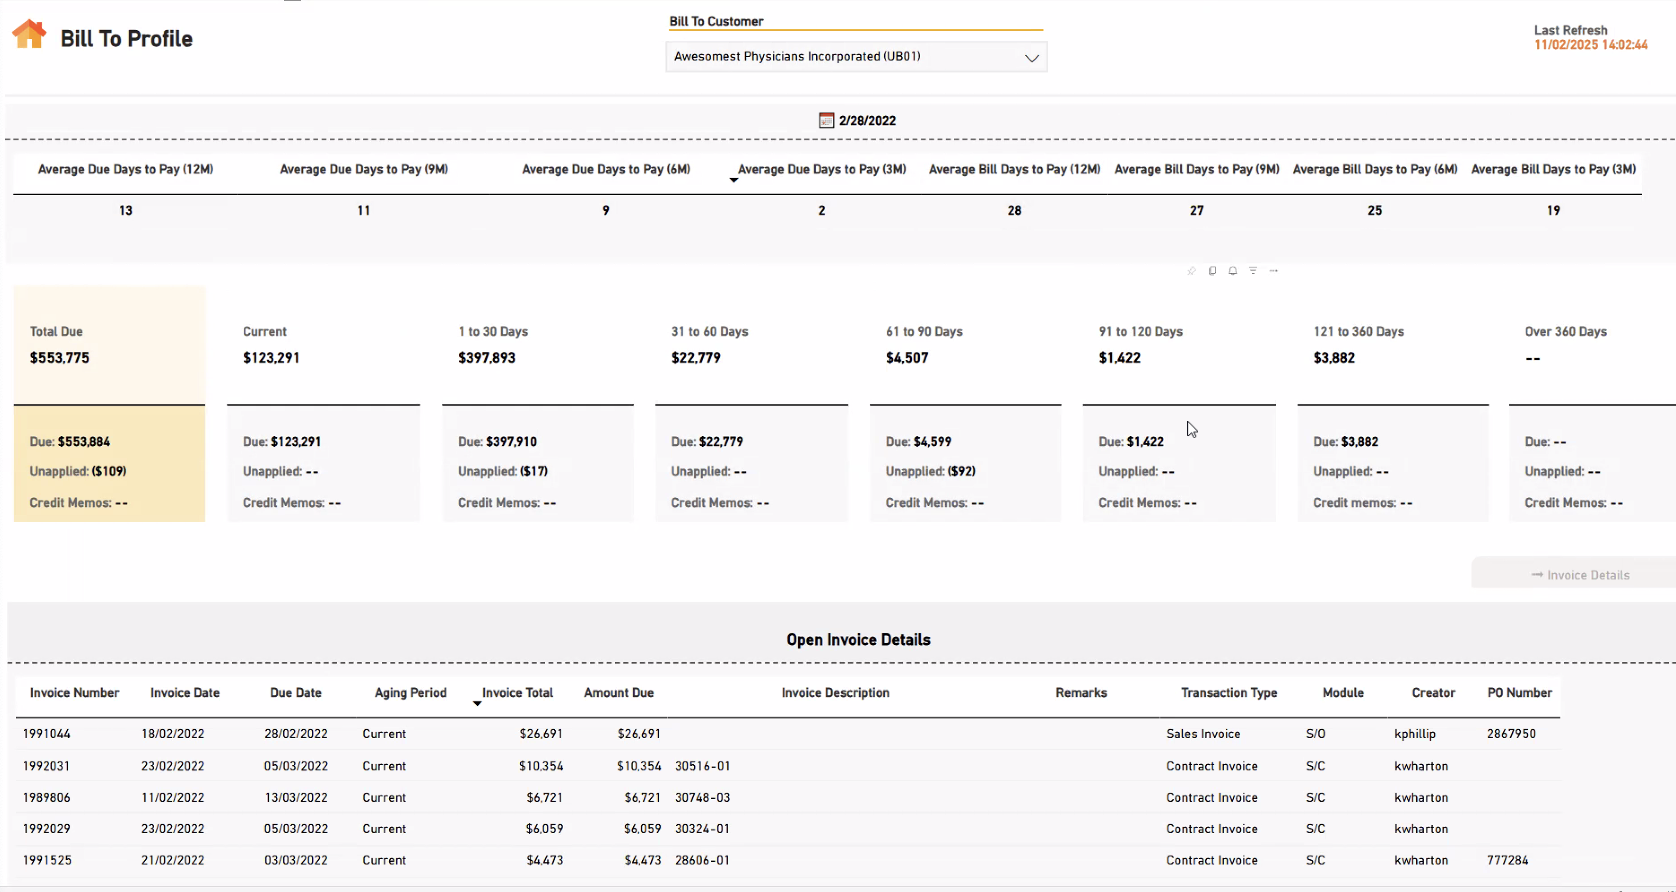Select the 31 to 60 Days card
The image size is (1676, 892).
751,404
